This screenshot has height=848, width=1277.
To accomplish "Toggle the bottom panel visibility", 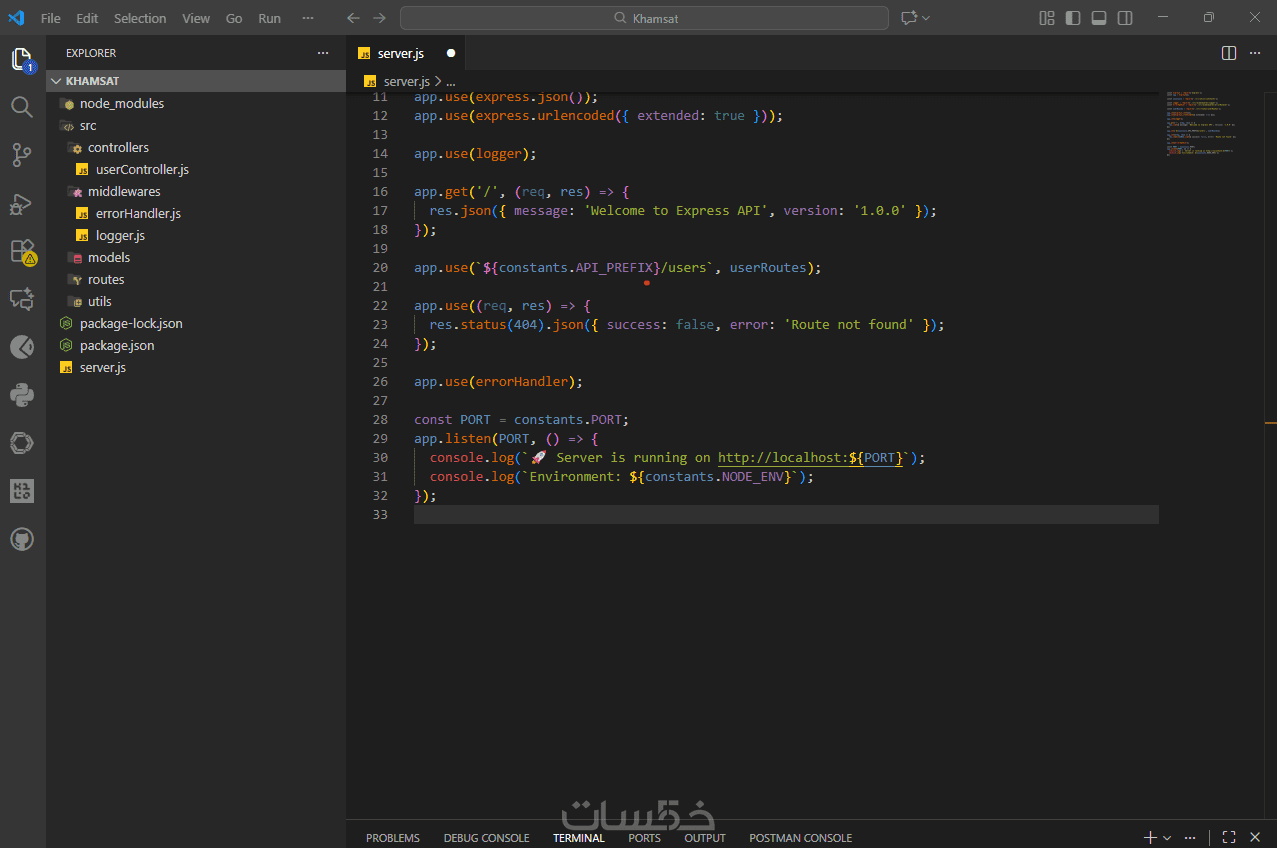I will (x=1099, y=18).
